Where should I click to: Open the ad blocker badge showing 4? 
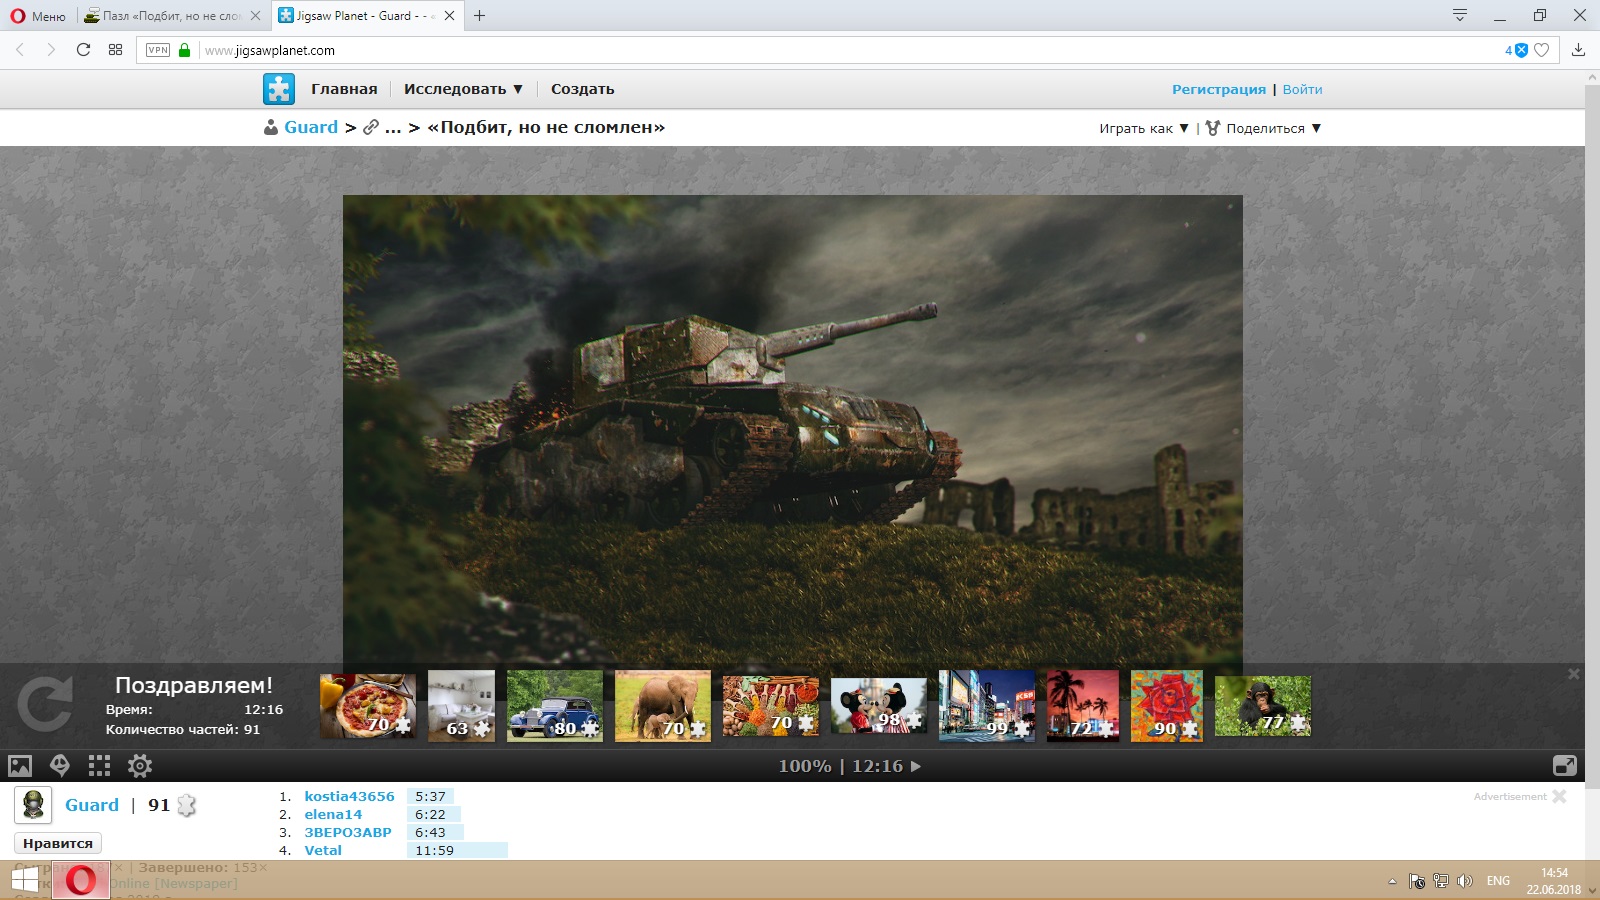(1516, 50)
